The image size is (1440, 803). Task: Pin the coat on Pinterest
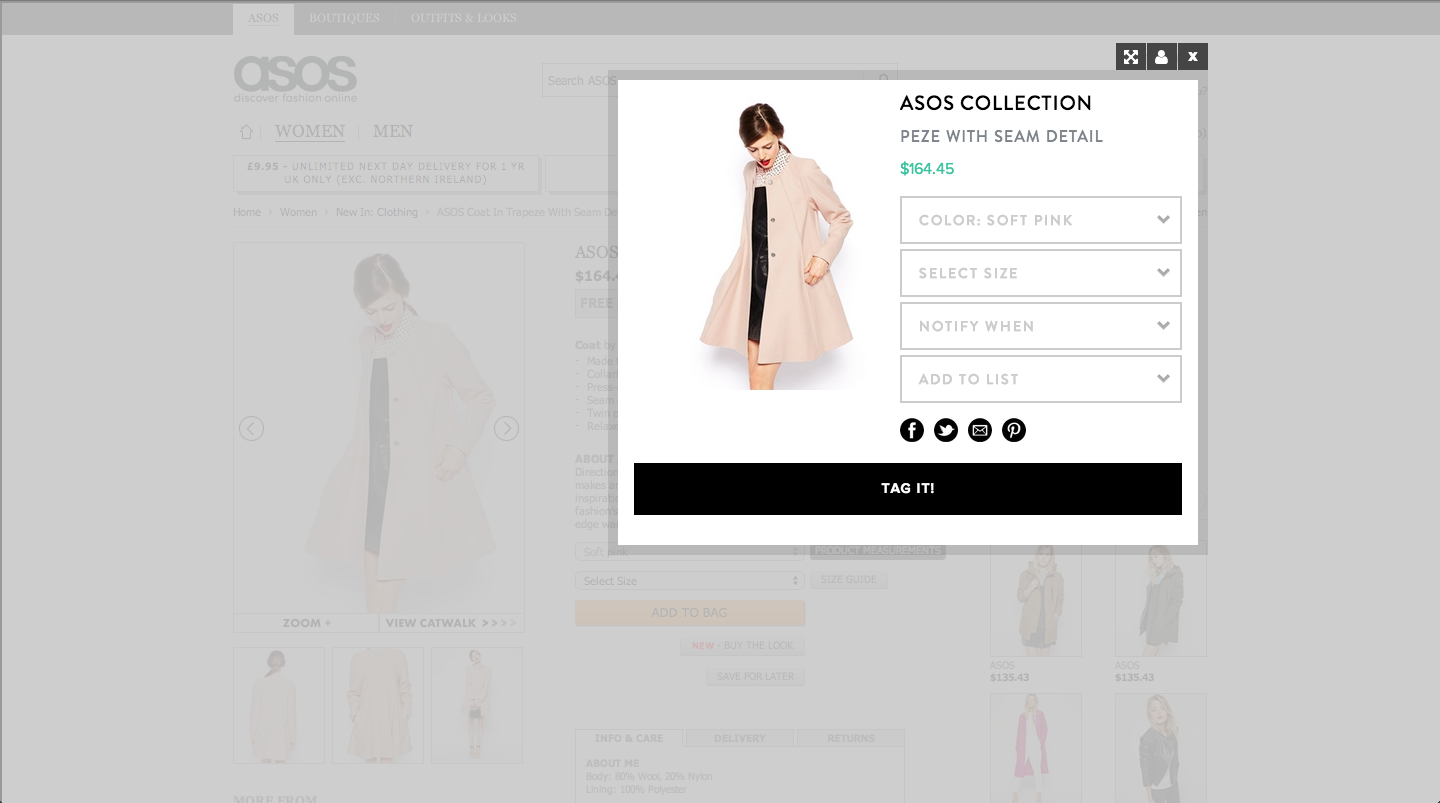(1014, 430)
